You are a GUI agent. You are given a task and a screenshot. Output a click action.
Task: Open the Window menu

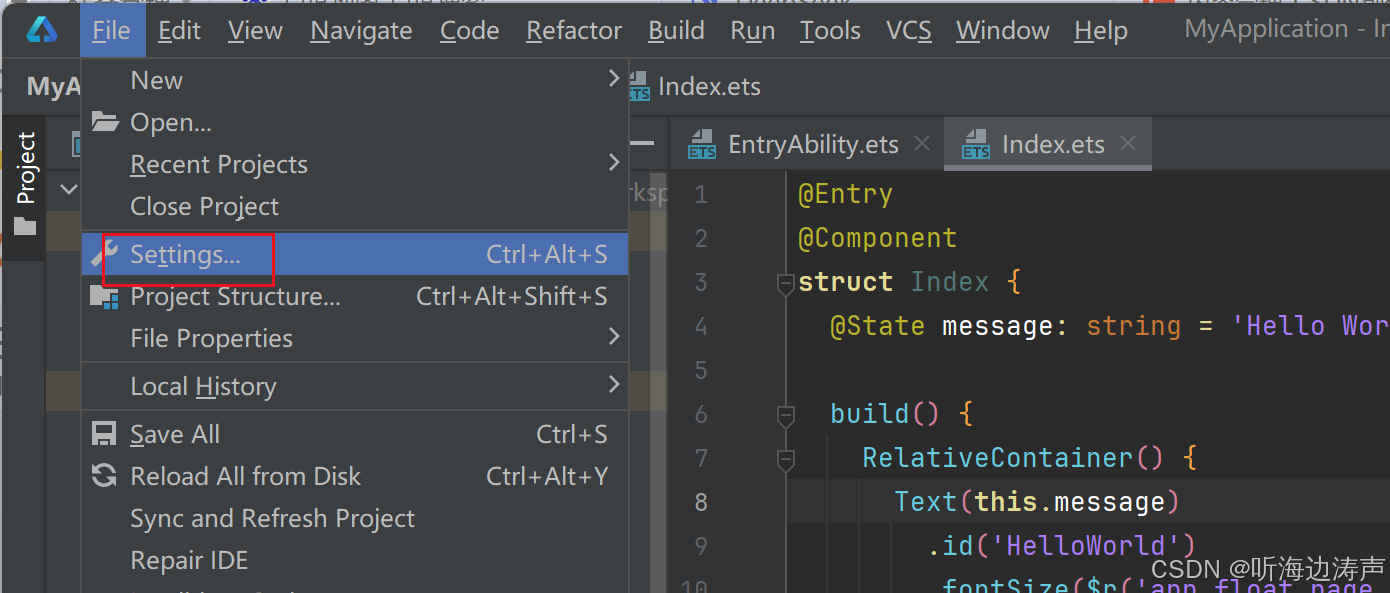click(x=1003, y=31)
